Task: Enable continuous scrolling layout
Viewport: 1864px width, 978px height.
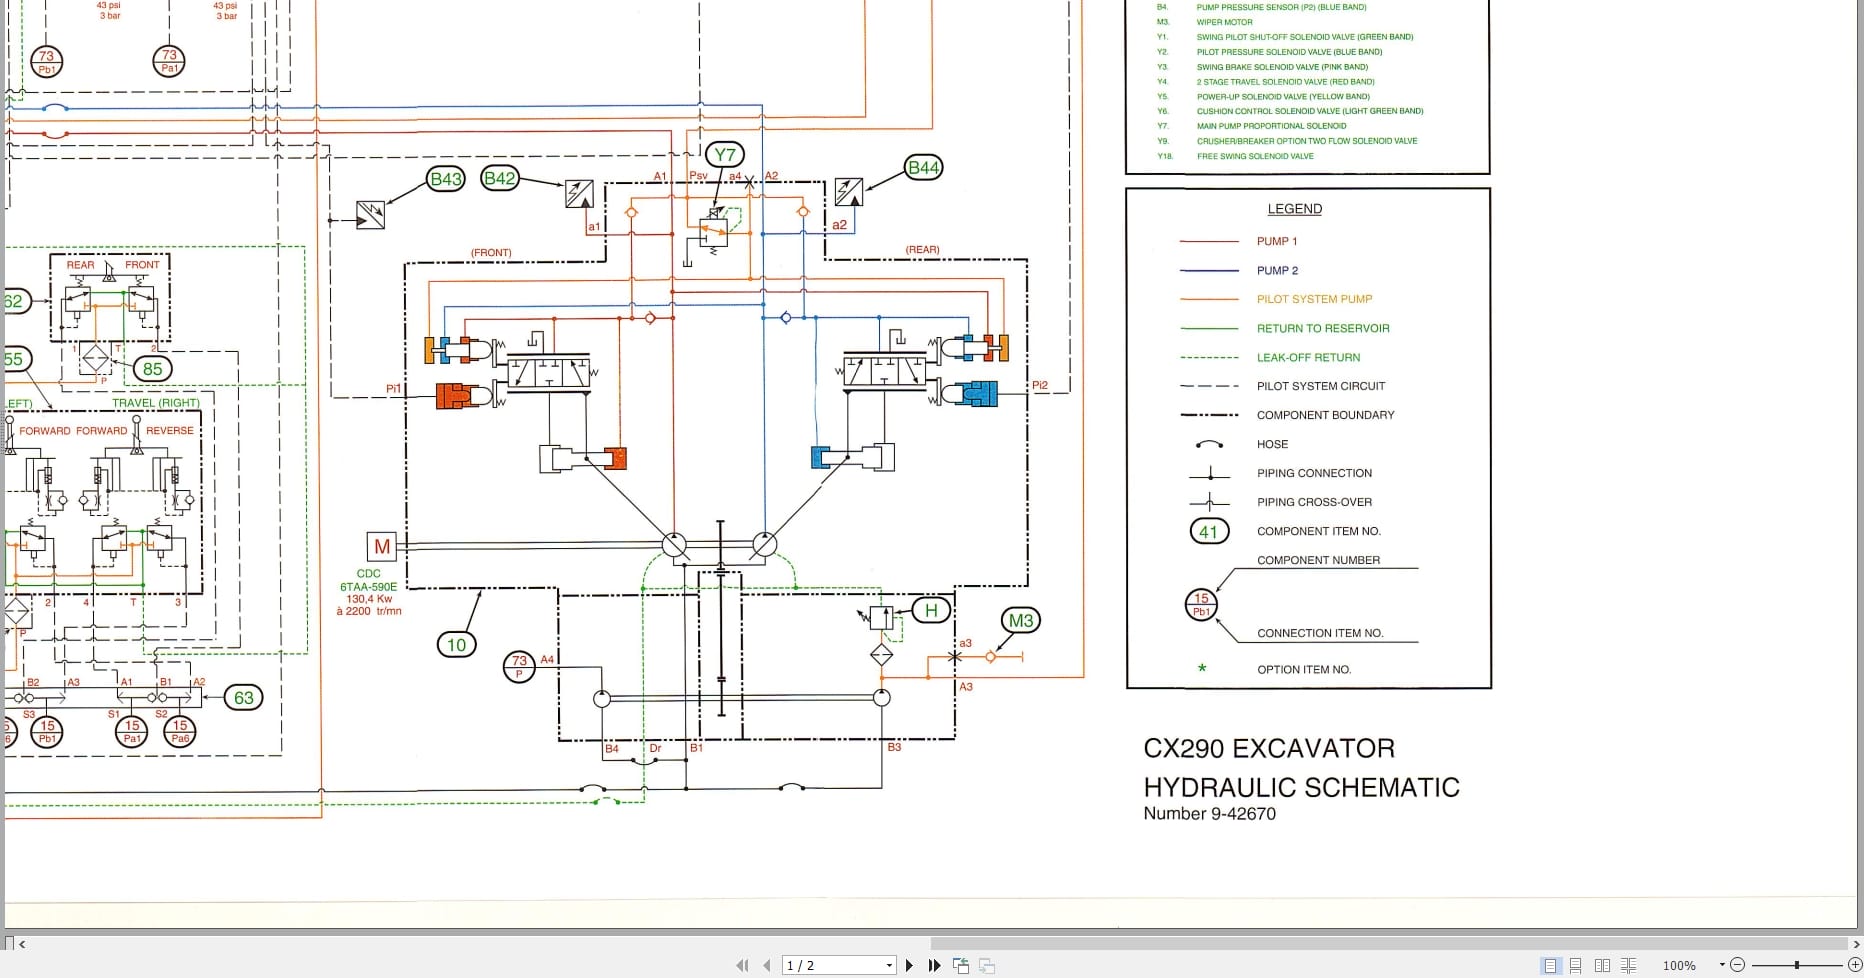Action: coord(1576,965)
